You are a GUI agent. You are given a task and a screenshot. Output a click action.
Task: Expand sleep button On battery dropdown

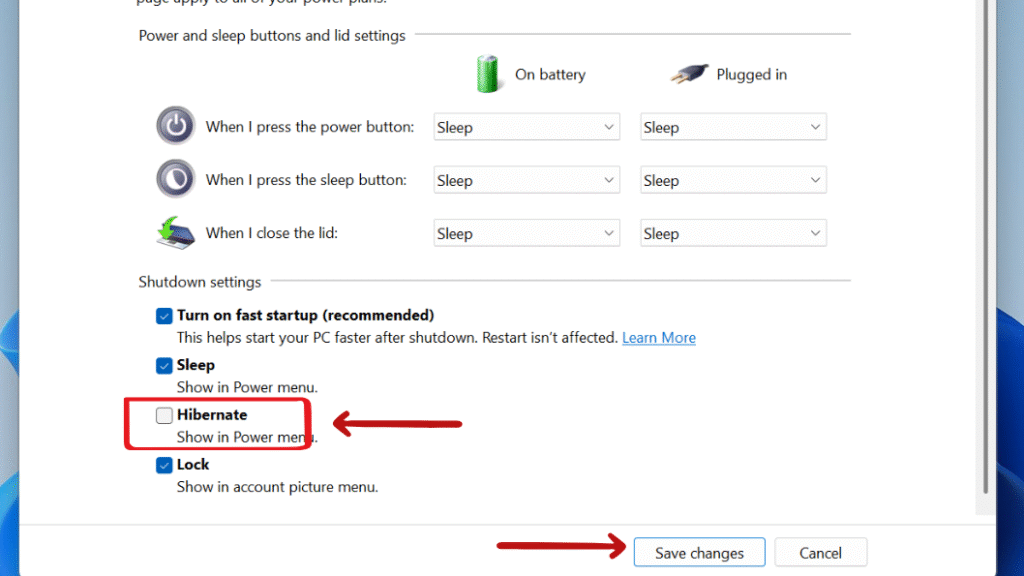526,180
